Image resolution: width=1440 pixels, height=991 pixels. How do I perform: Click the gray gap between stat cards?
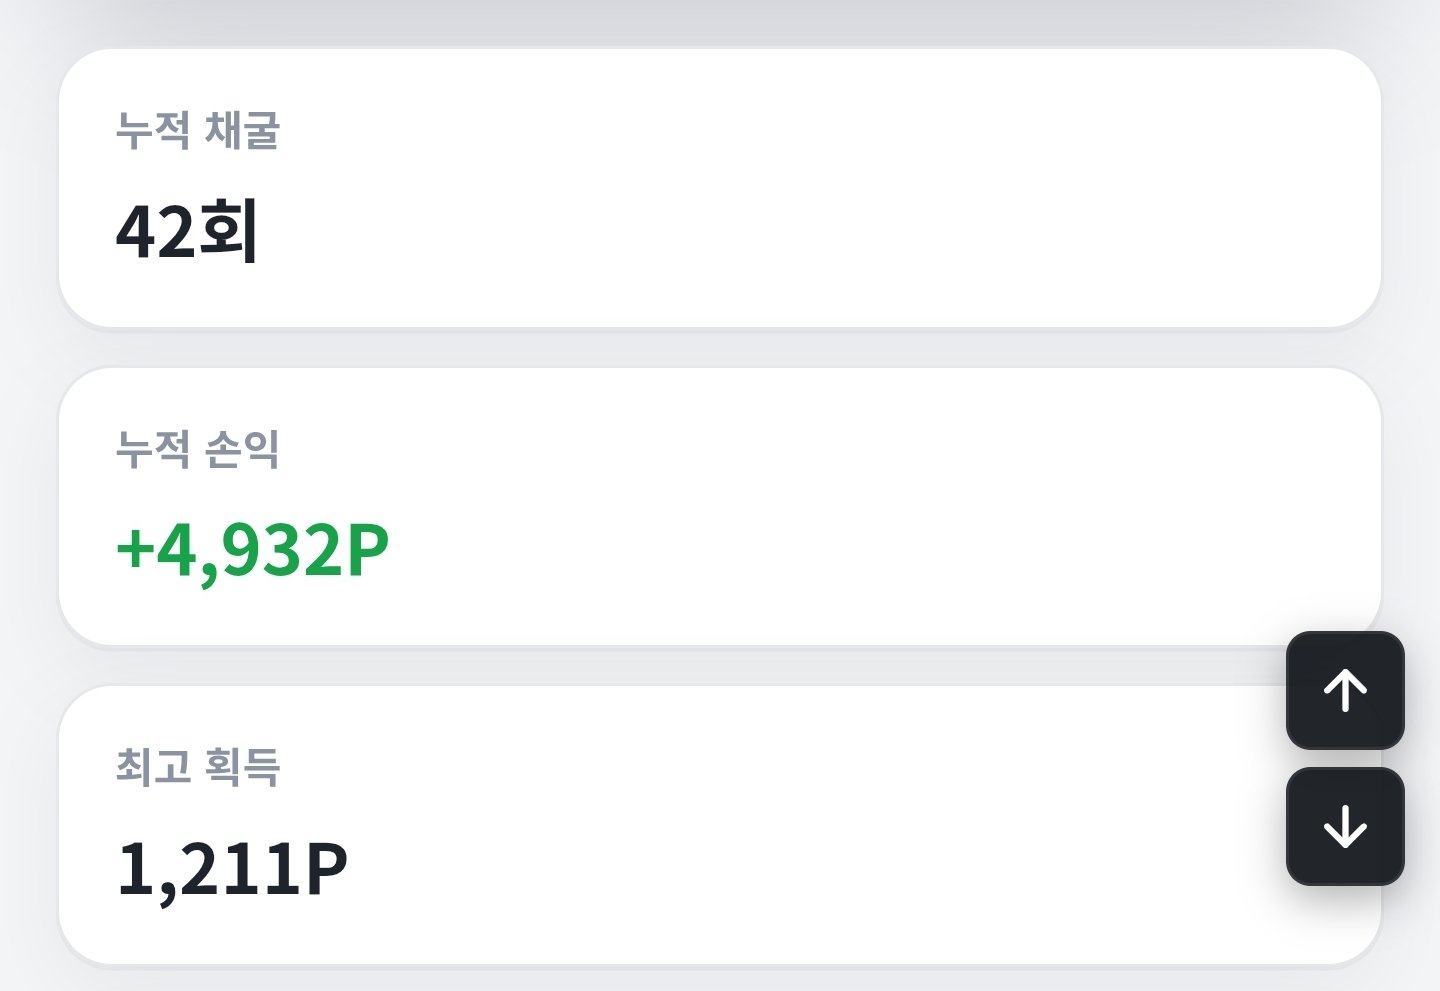[x=720, y=347]
